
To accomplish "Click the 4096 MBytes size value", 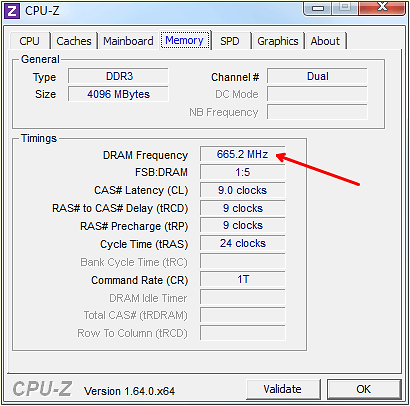I will point(119,94).
